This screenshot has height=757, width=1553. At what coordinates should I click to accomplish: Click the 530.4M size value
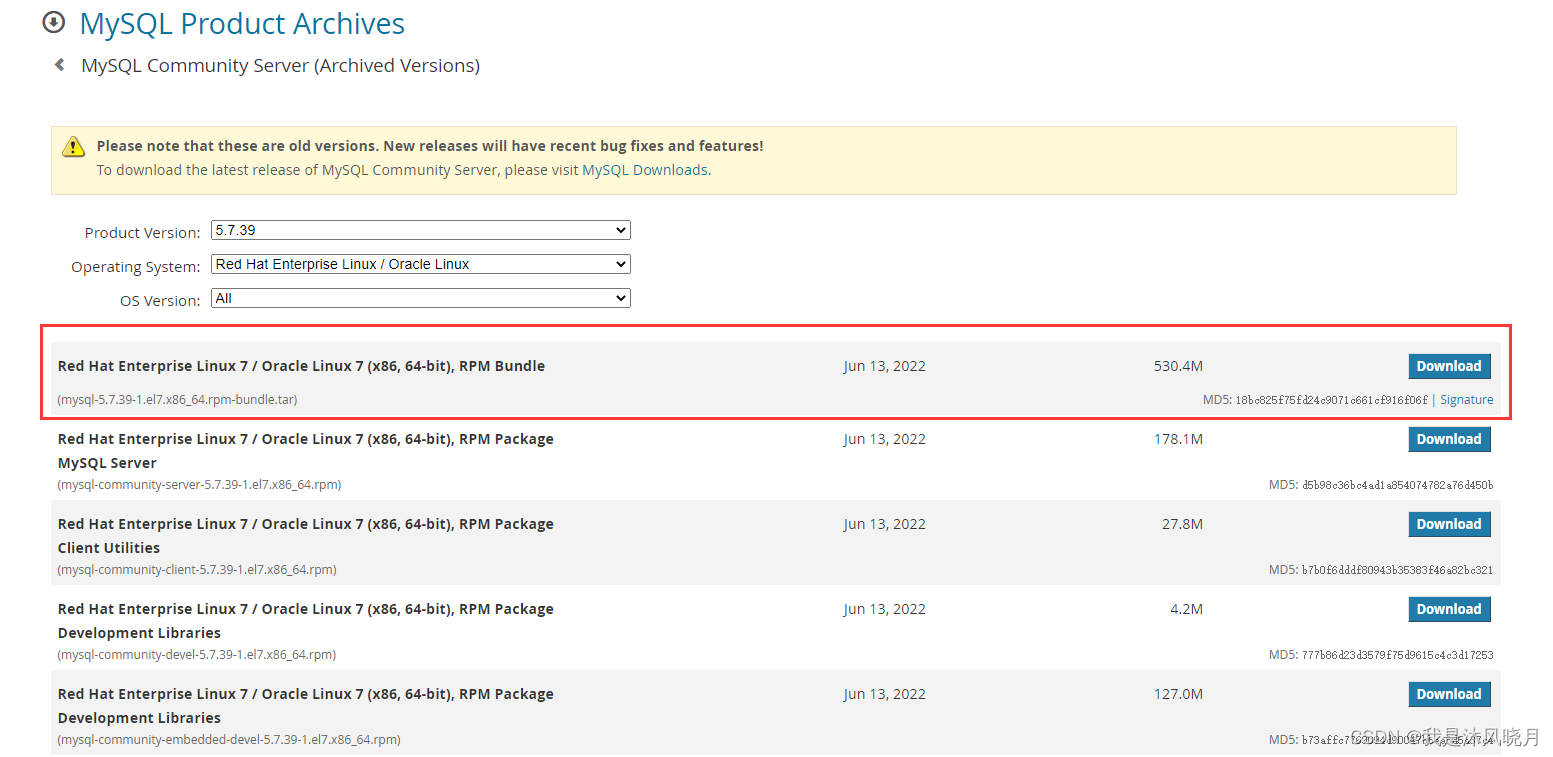(1178, 366)
